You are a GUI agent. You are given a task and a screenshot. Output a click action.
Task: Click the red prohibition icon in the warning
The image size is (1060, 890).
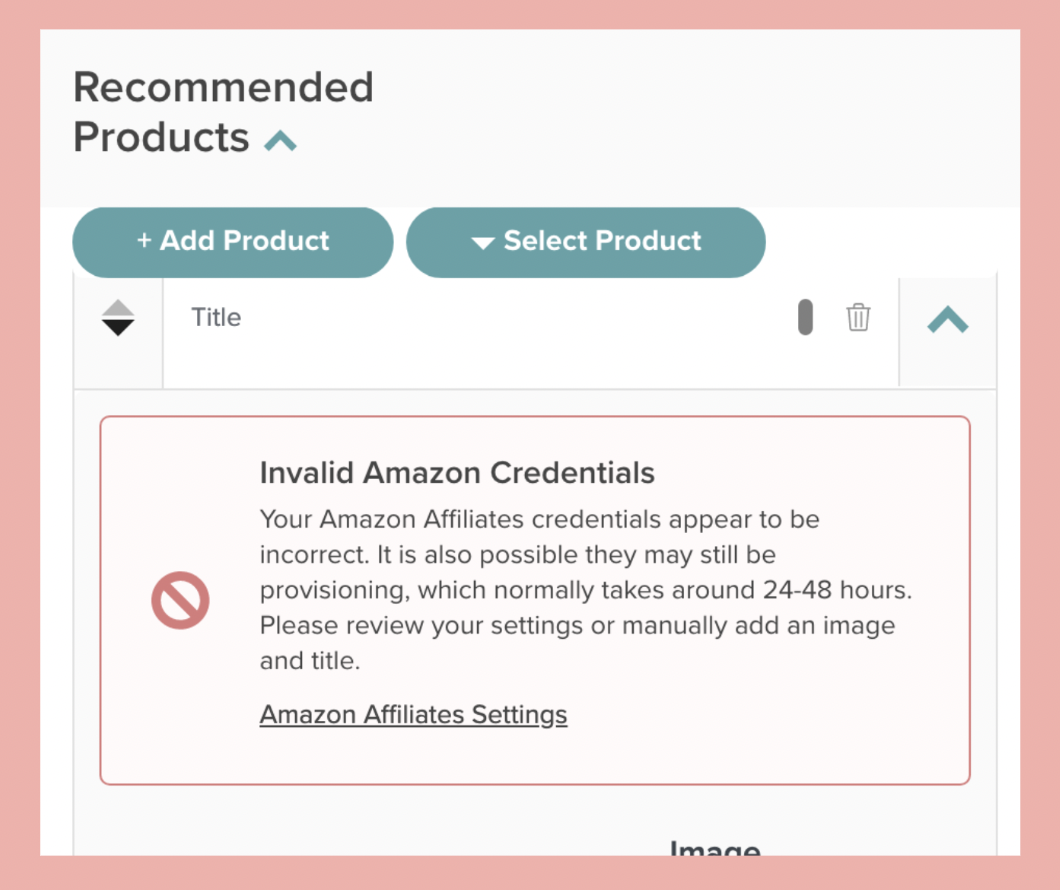(x=180, y=599)
